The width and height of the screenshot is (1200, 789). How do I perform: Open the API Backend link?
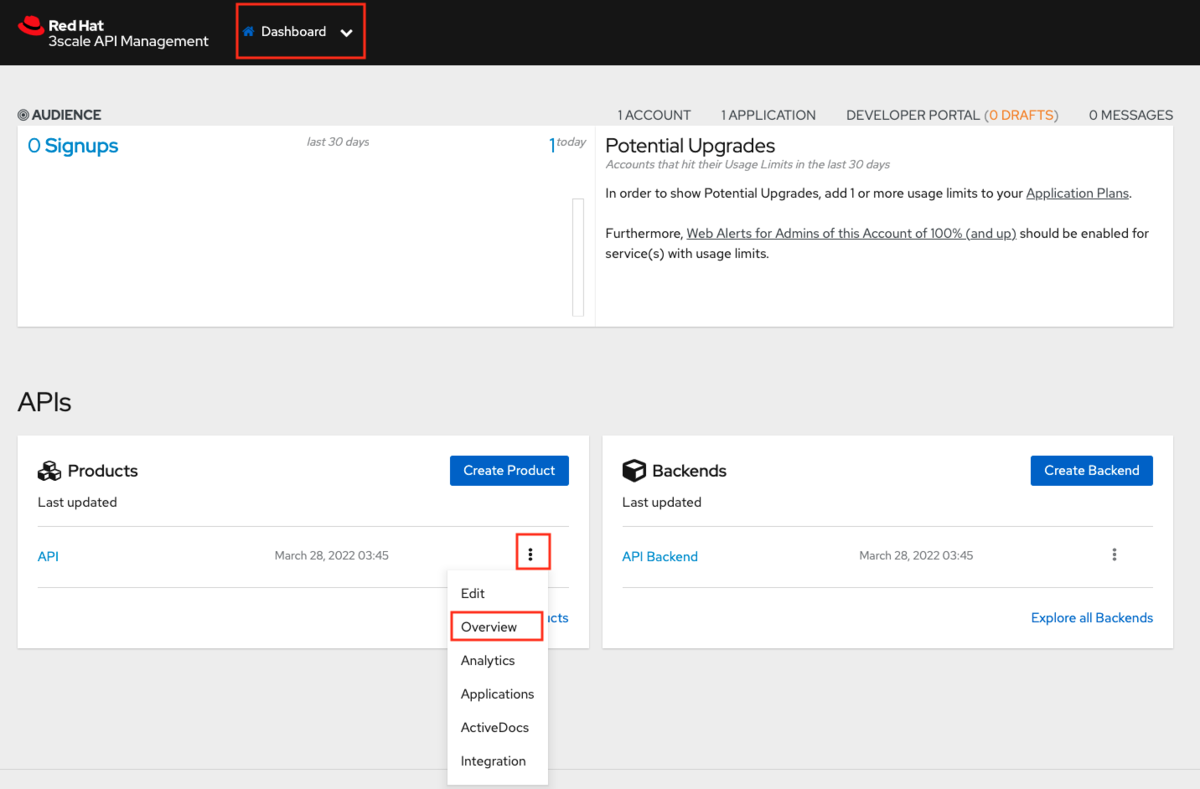(x=660, y=556)
